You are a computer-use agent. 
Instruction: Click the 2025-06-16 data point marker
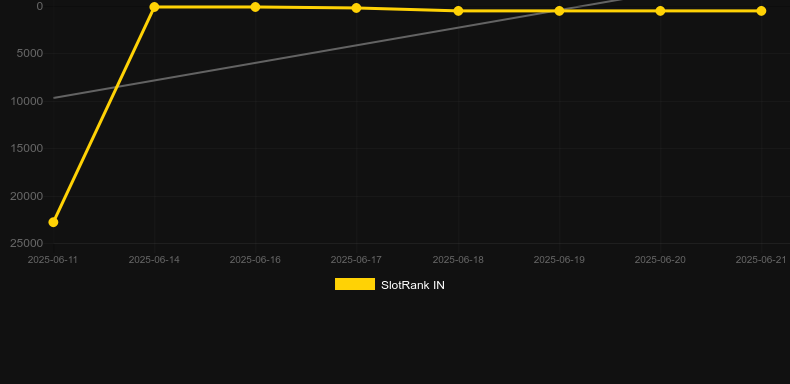(255, 7)
